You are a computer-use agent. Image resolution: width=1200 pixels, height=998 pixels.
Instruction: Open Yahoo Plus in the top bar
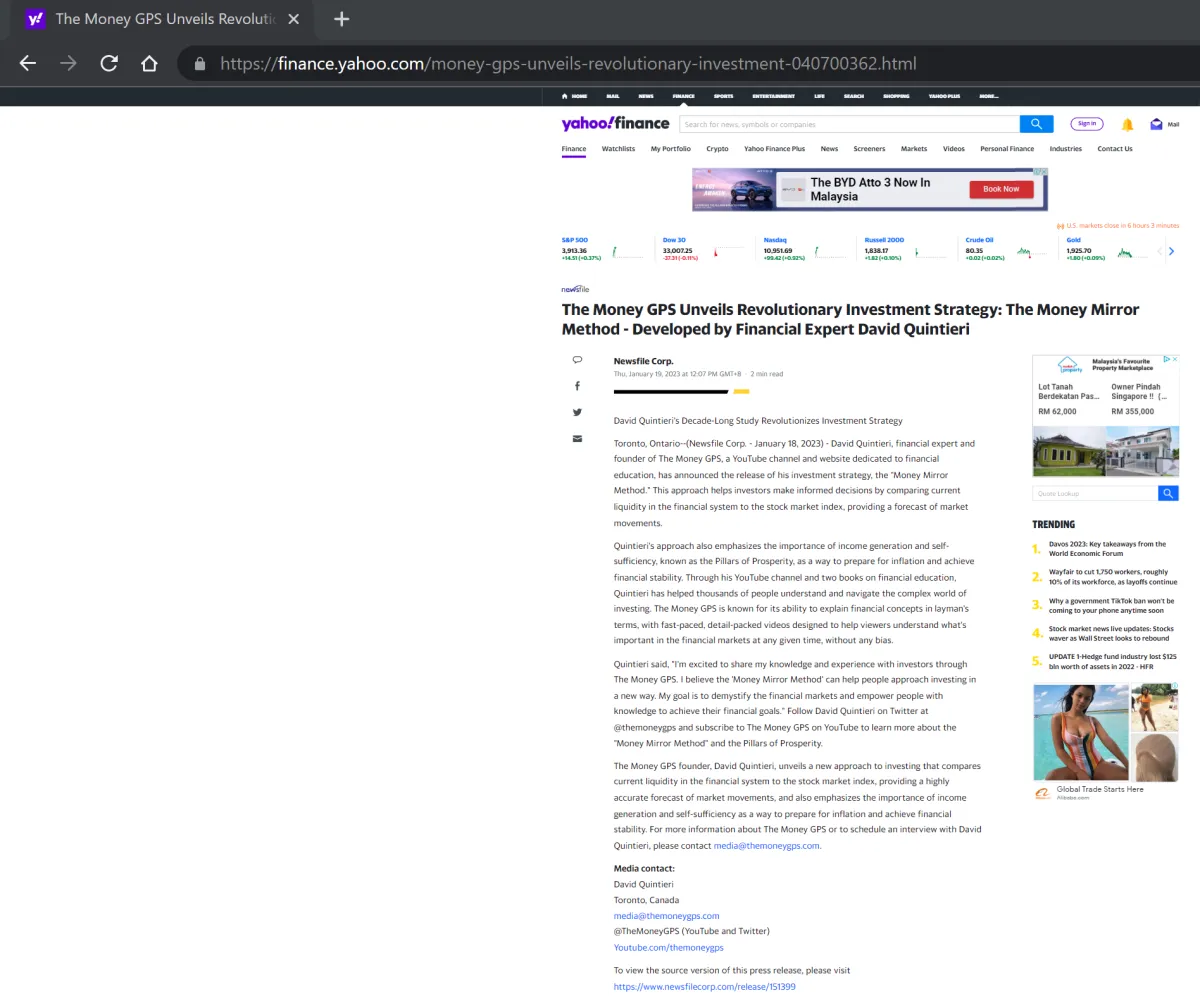pyautogui.click(x=944, y=96)
